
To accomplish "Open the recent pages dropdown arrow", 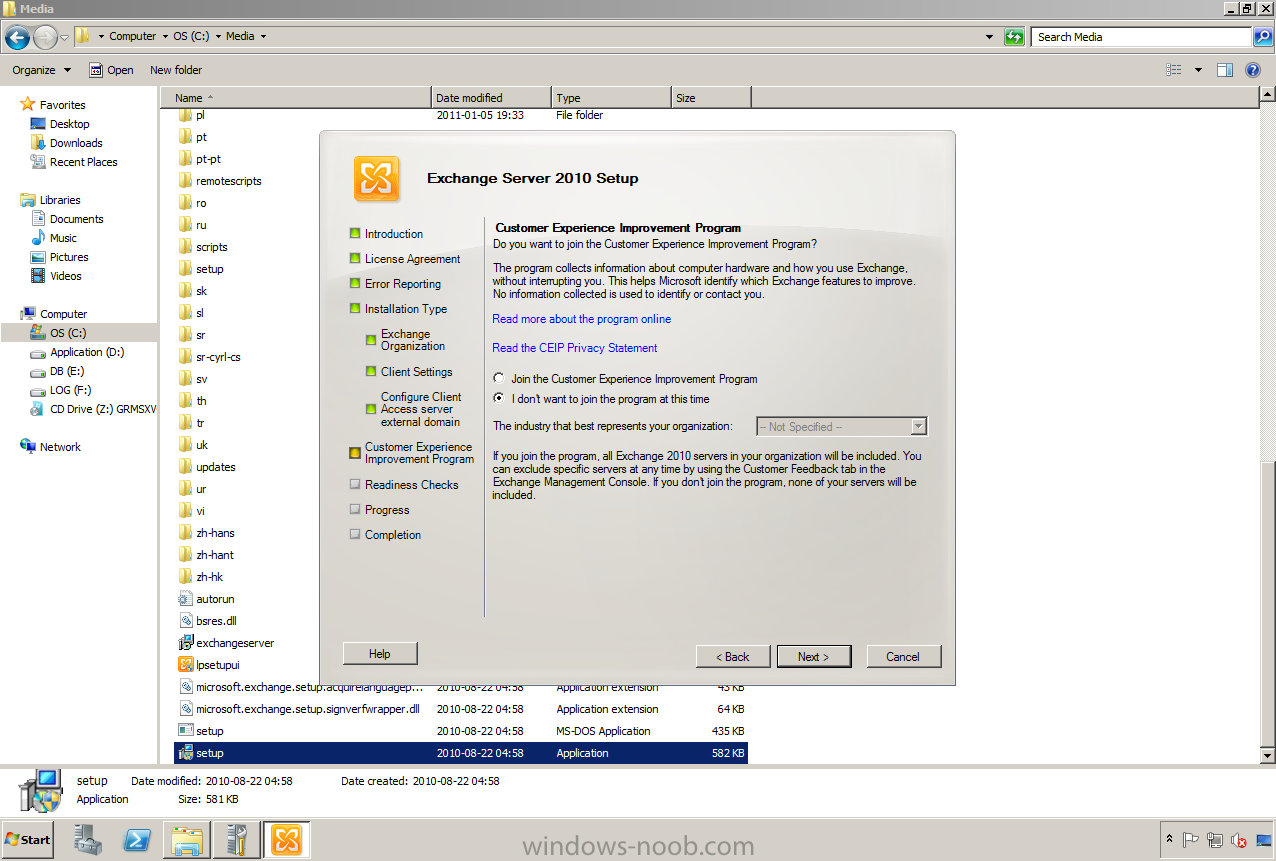I will [x=65, y=37].
